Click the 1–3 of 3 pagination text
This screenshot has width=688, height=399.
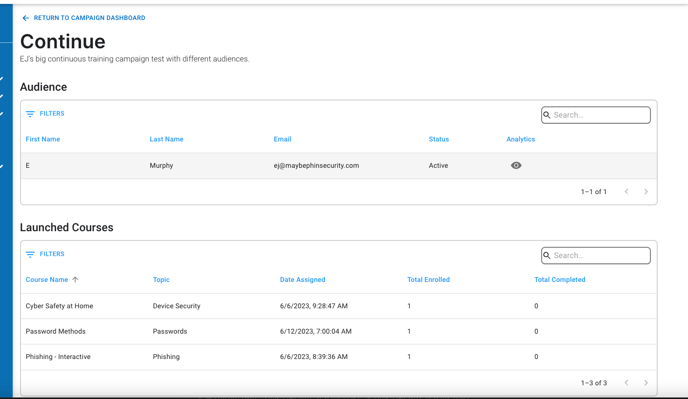tap(594, 383)
